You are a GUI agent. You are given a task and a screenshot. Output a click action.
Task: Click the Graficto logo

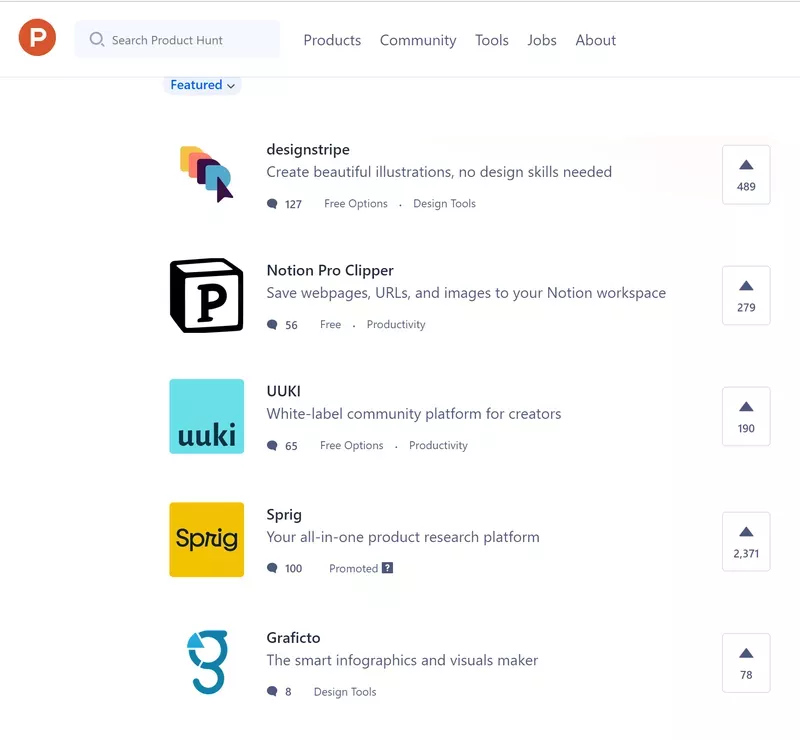(206, 661)
